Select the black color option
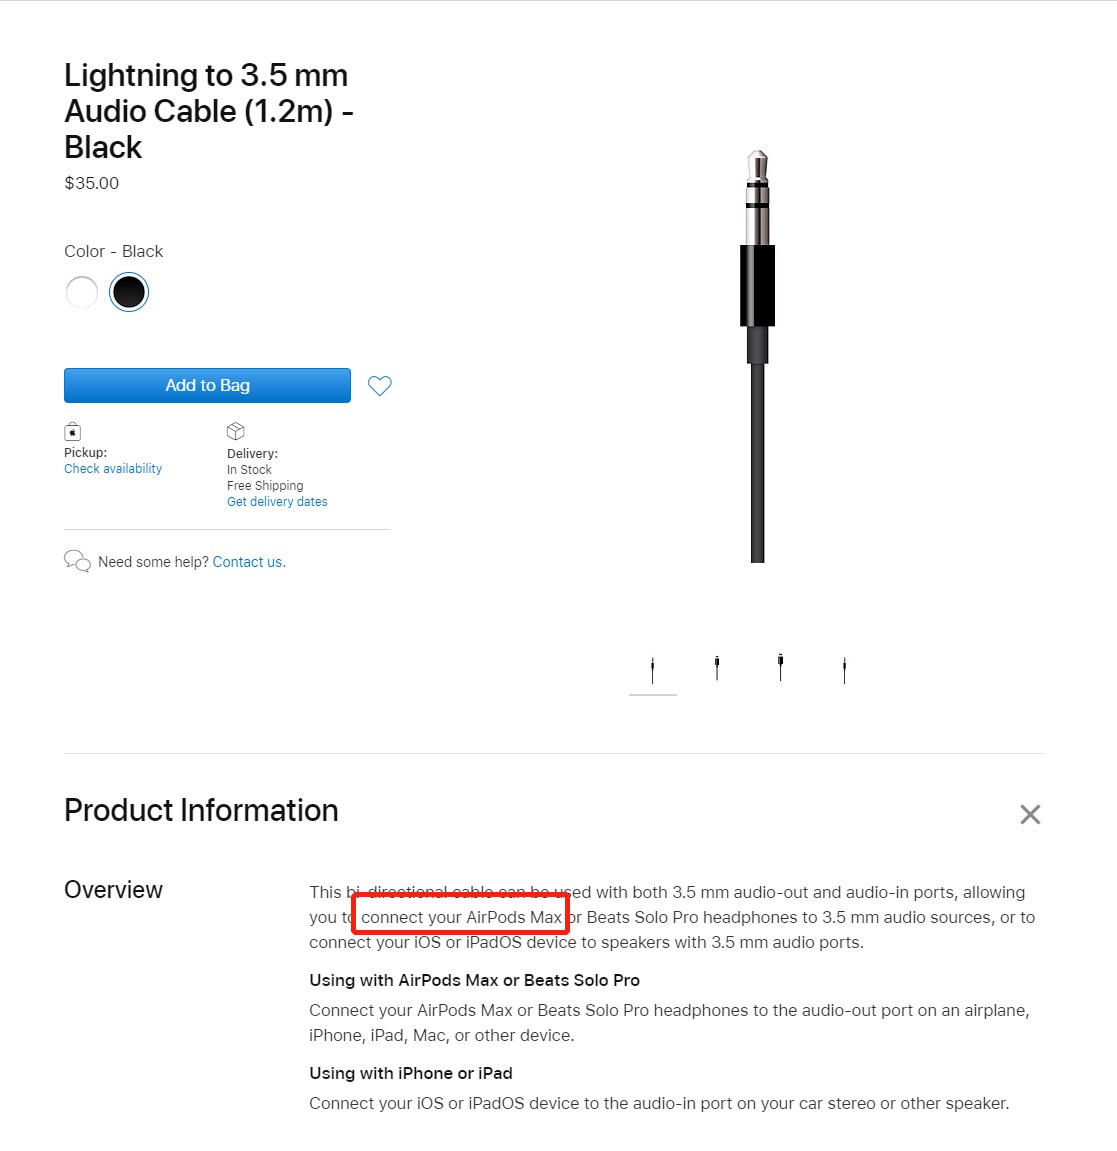 click(128, 292)
